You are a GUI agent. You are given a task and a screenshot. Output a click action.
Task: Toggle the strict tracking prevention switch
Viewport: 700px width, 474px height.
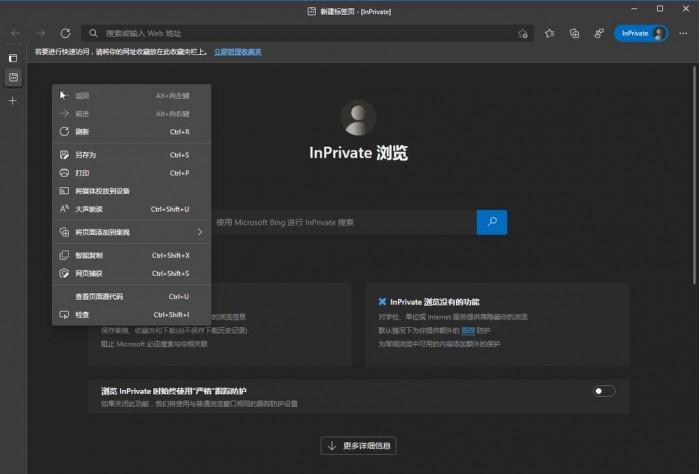pos(604,391)
